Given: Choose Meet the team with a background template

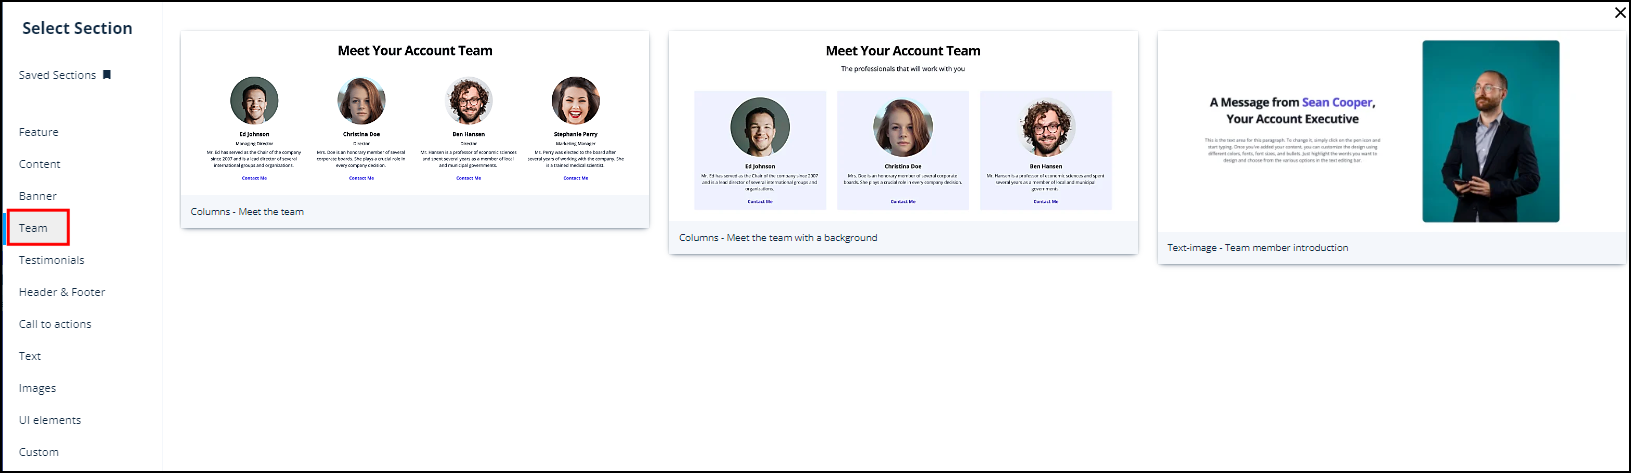Looking at the screenshot, I should pos(902,140).
